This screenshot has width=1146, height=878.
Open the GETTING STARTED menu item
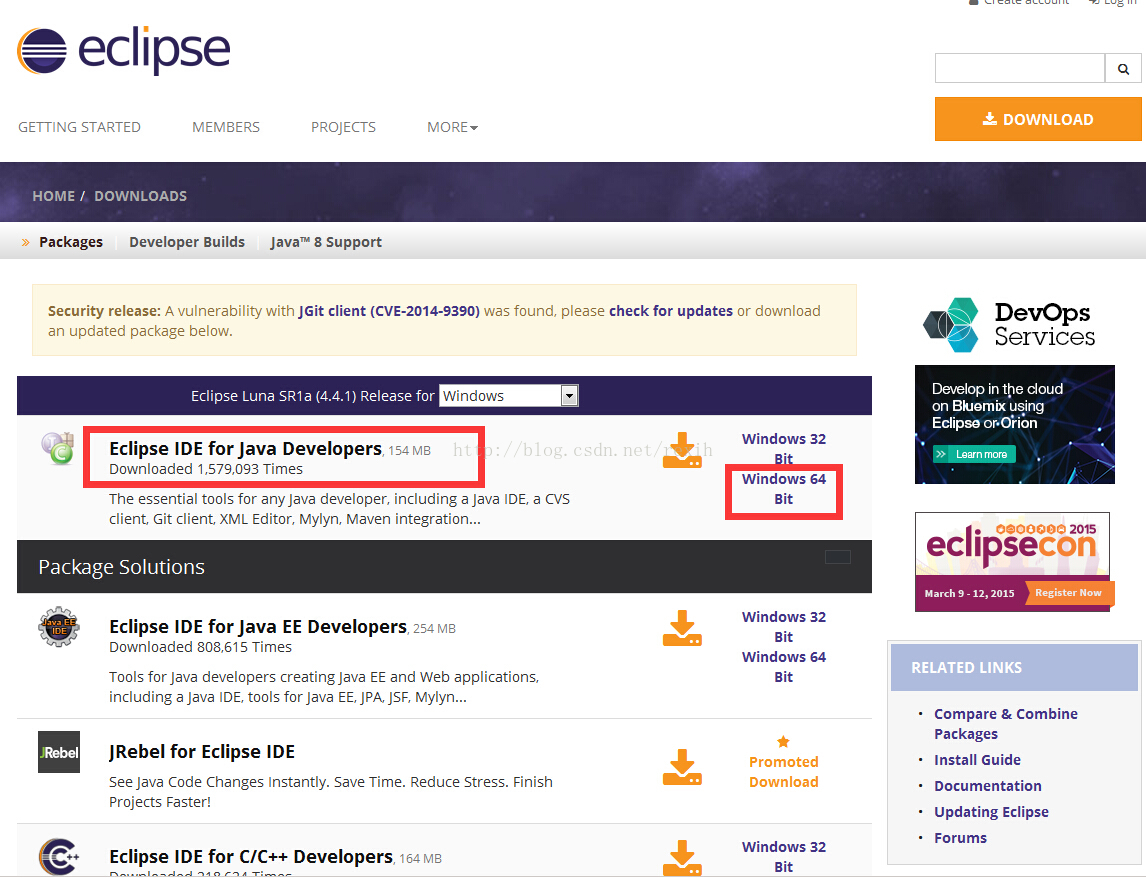pyautogui.click(x=80, y=127)
